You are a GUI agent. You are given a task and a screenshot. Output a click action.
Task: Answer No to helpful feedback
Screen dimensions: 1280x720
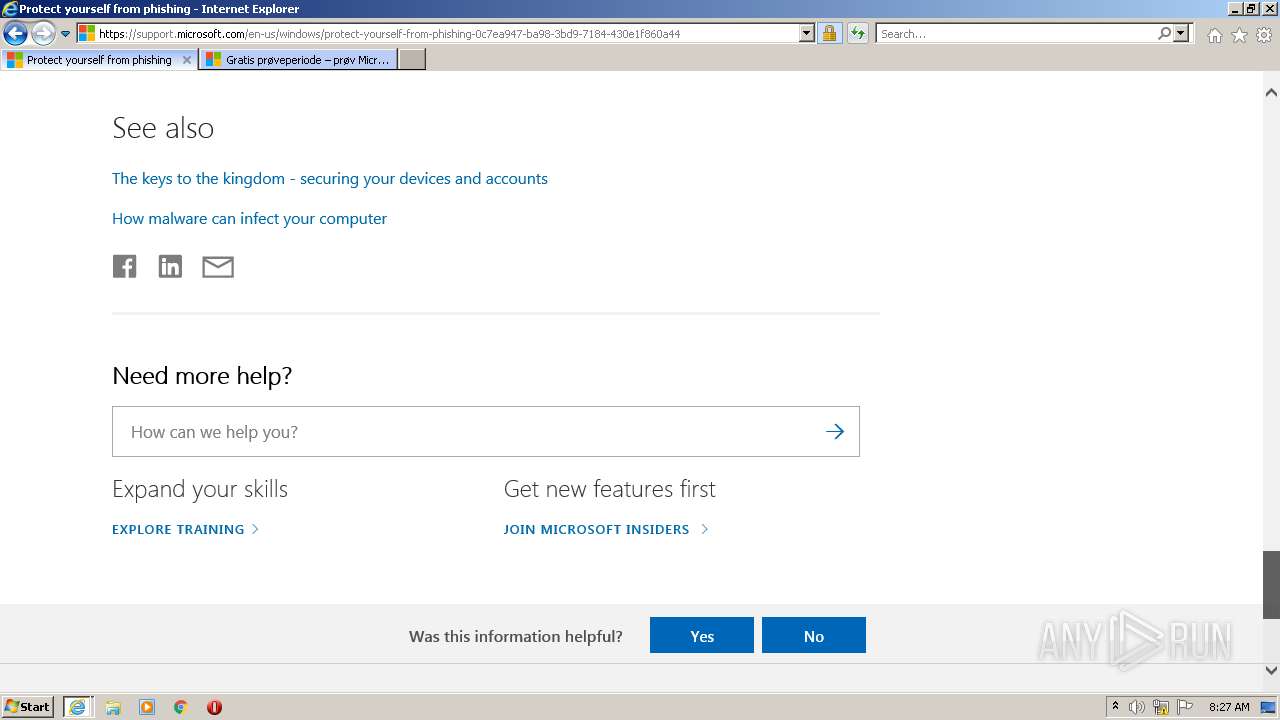coord(814,635)
